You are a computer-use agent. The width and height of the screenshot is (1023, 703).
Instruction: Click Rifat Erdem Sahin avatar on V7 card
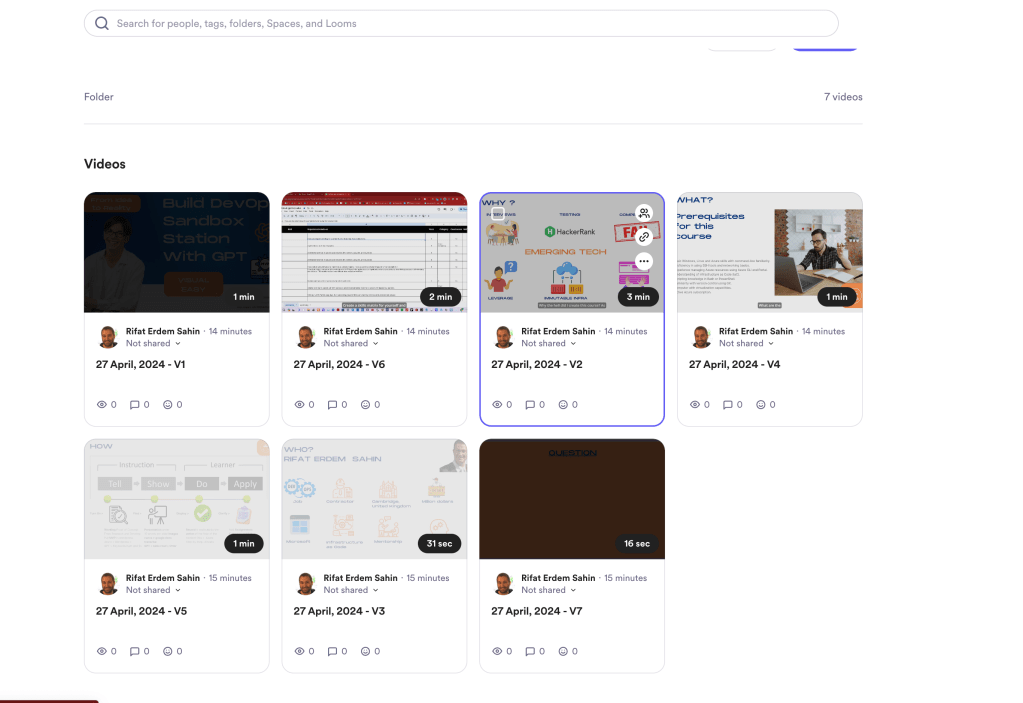point(504,583)
